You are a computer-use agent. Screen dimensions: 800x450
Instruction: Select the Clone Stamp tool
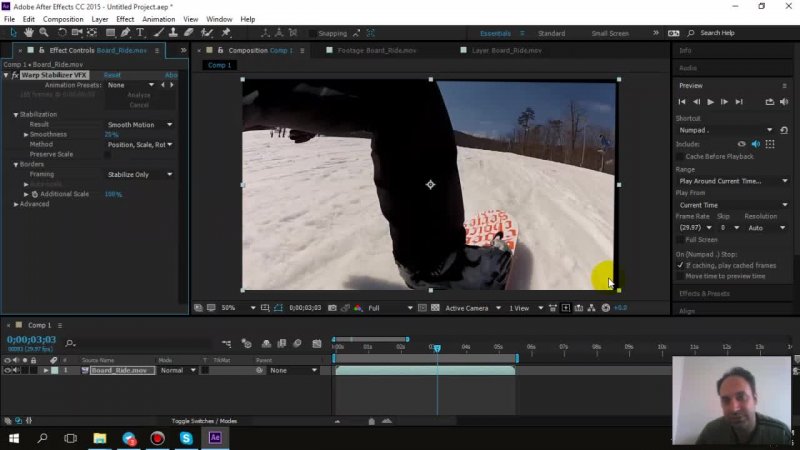point(171,33)
